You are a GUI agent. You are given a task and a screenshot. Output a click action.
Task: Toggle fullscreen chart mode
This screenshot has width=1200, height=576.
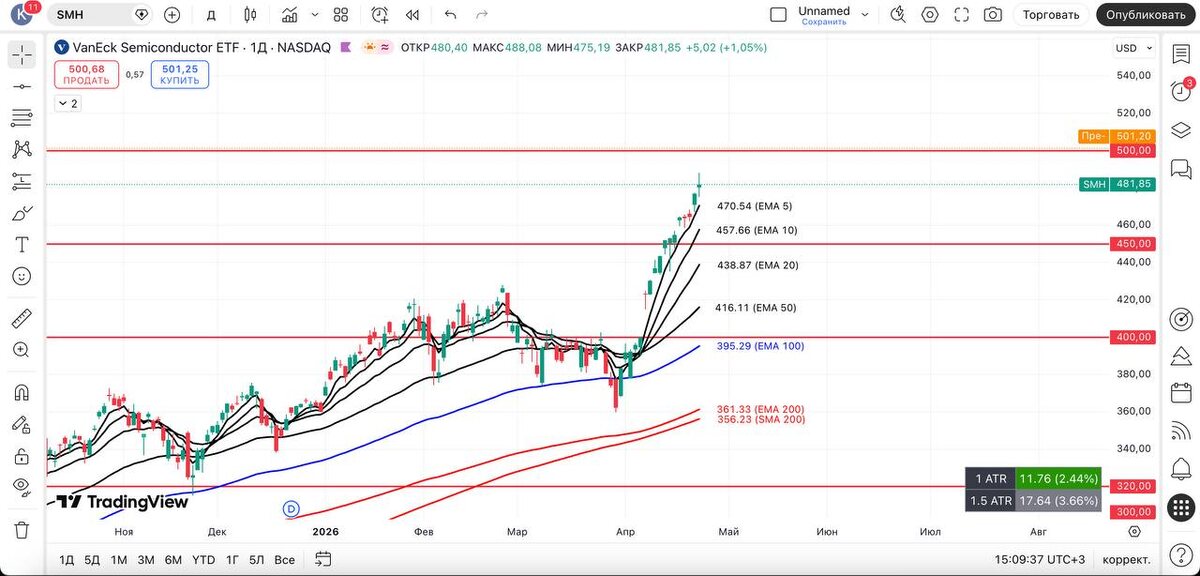pyautogui.click(x=961, y=15)
